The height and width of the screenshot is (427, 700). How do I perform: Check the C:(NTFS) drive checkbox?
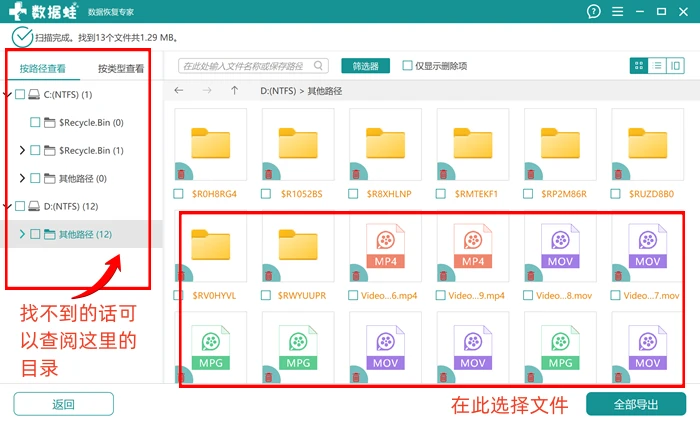(20, 94)
